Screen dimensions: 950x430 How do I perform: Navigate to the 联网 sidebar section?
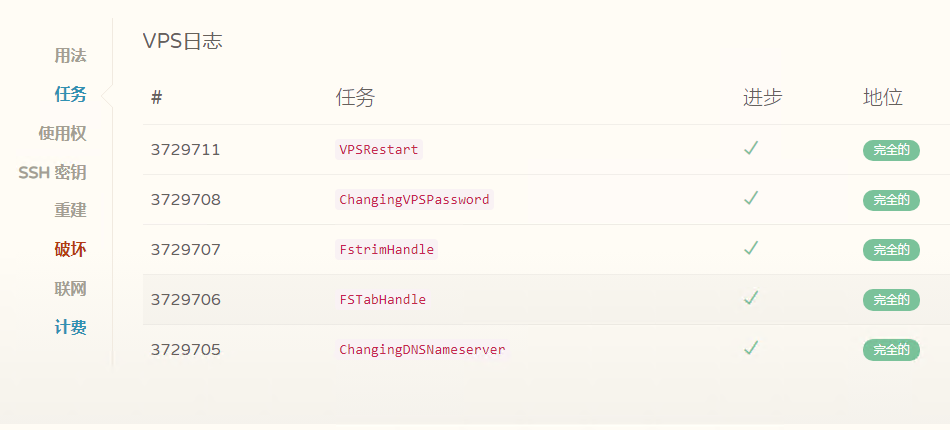click(70, 289)
